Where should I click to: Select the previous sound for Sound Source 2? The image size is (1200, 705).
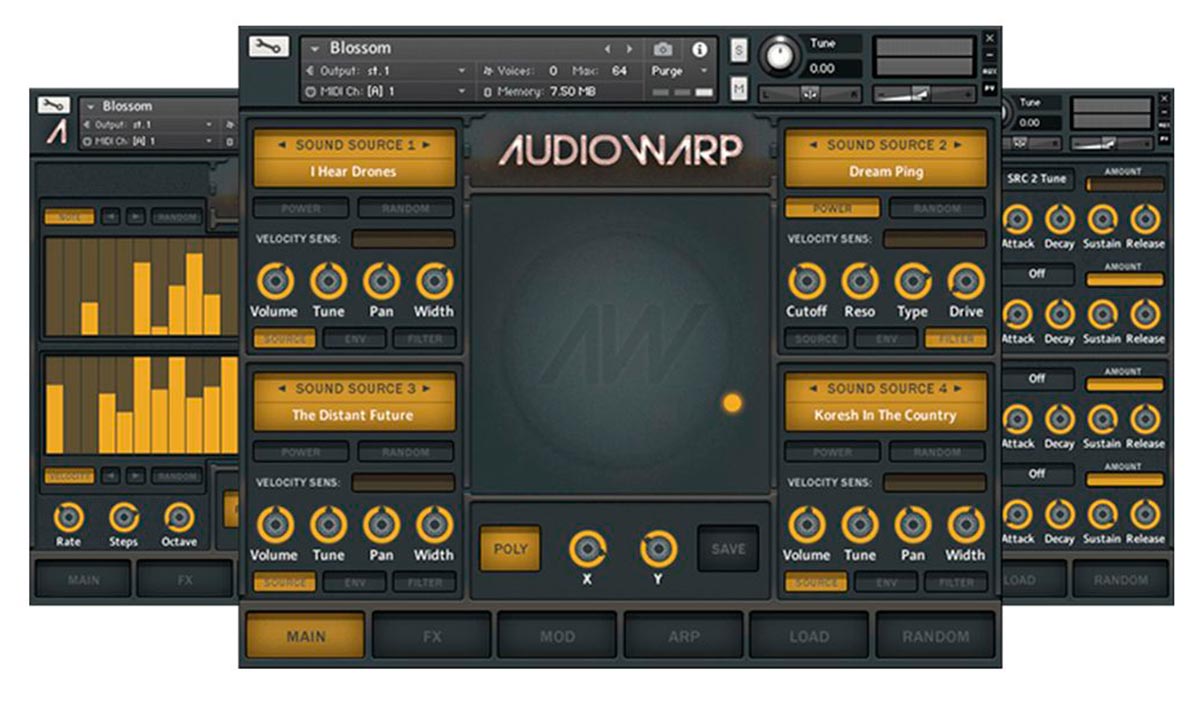tap(814, 145)
